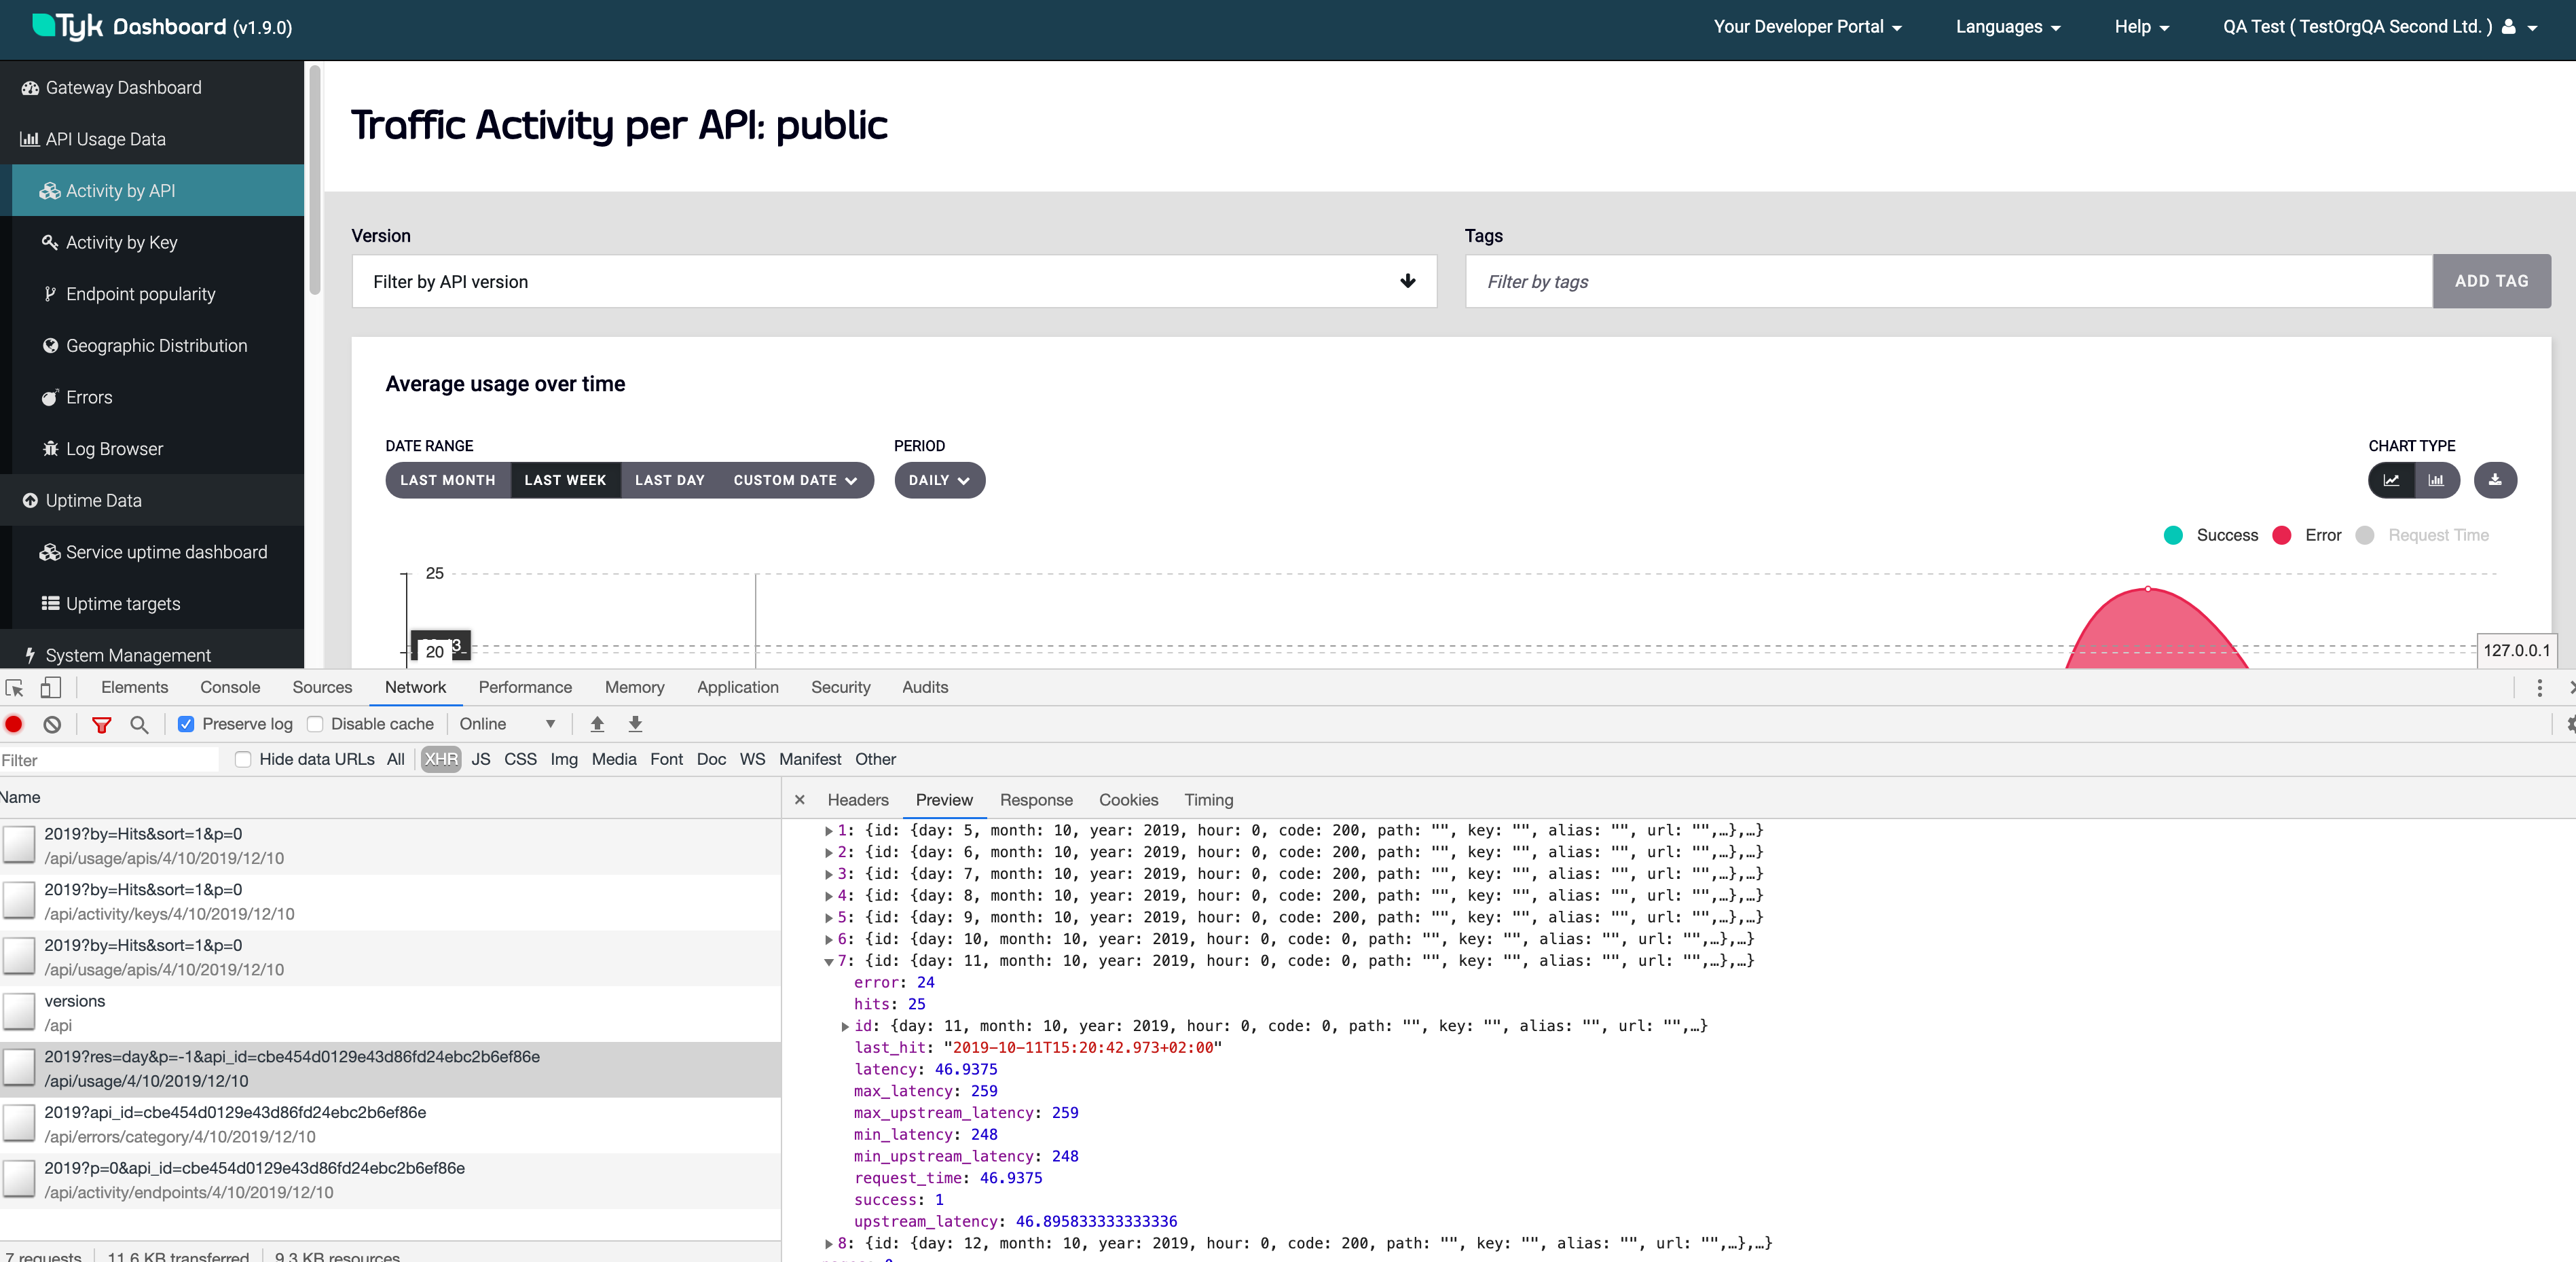Download the chart data export

pyautogui.click(x=2496, y=480)
